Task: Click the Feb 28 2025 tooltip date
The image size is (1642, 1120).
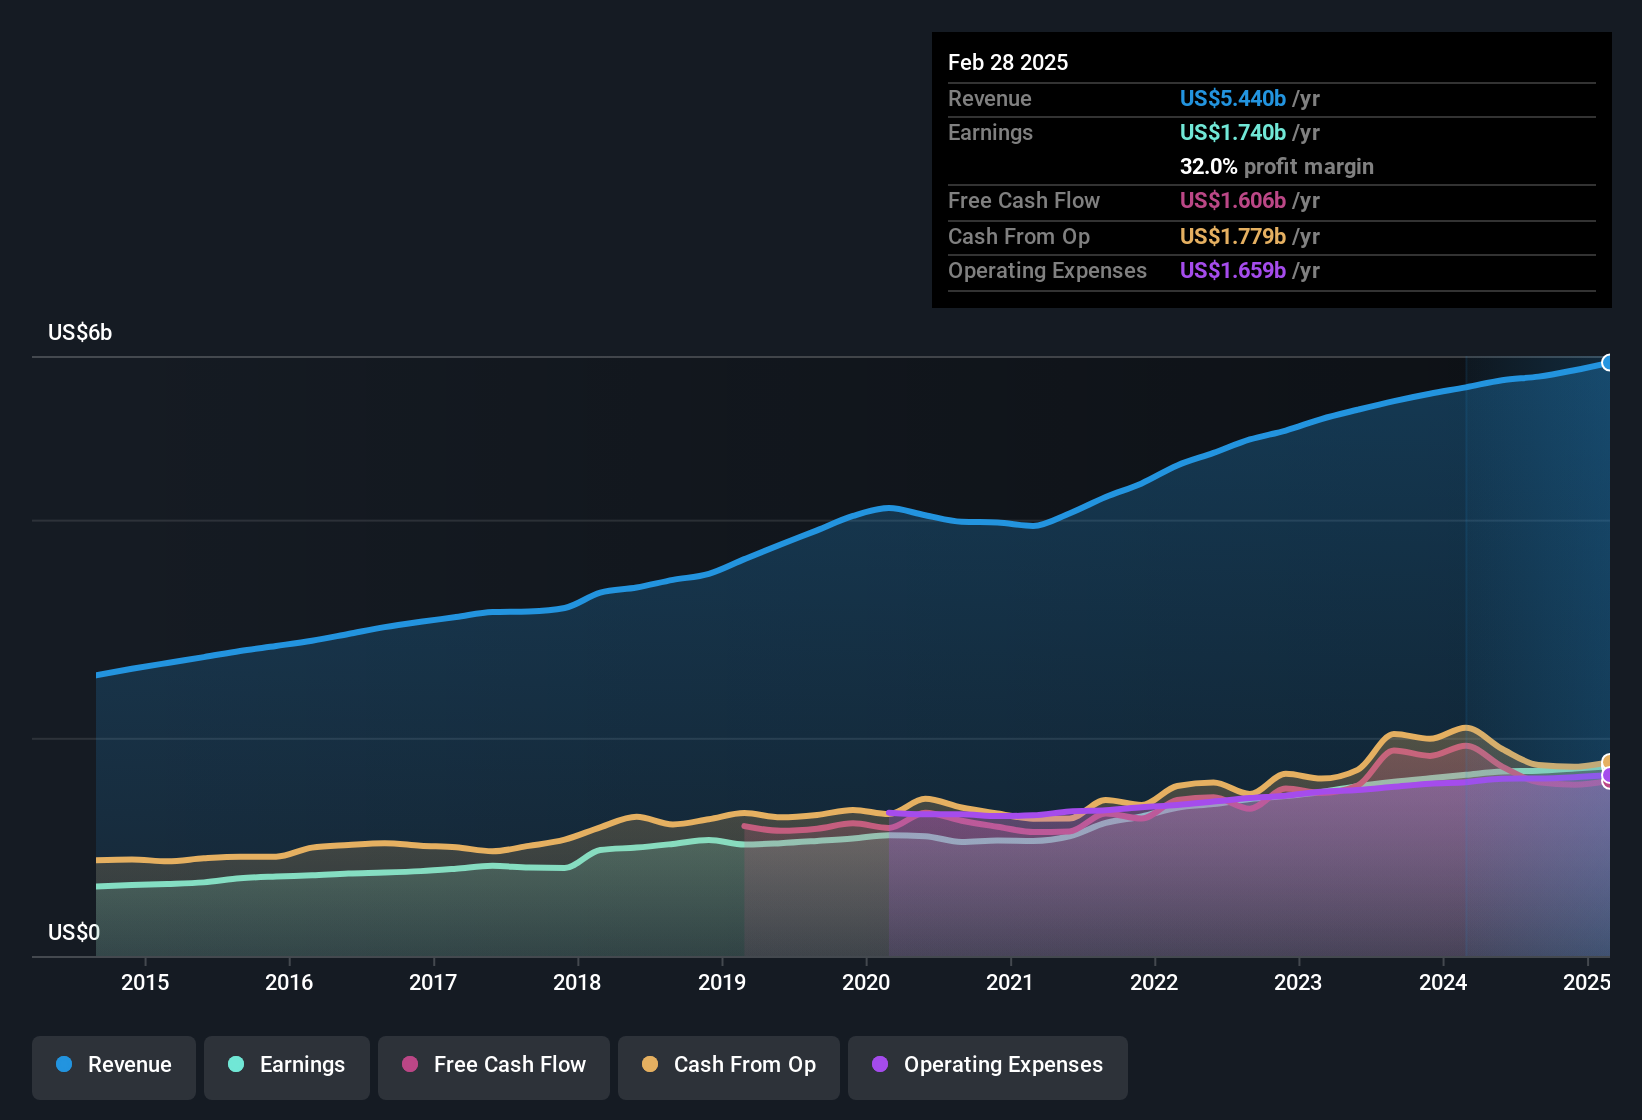Action: point(1008,63)
